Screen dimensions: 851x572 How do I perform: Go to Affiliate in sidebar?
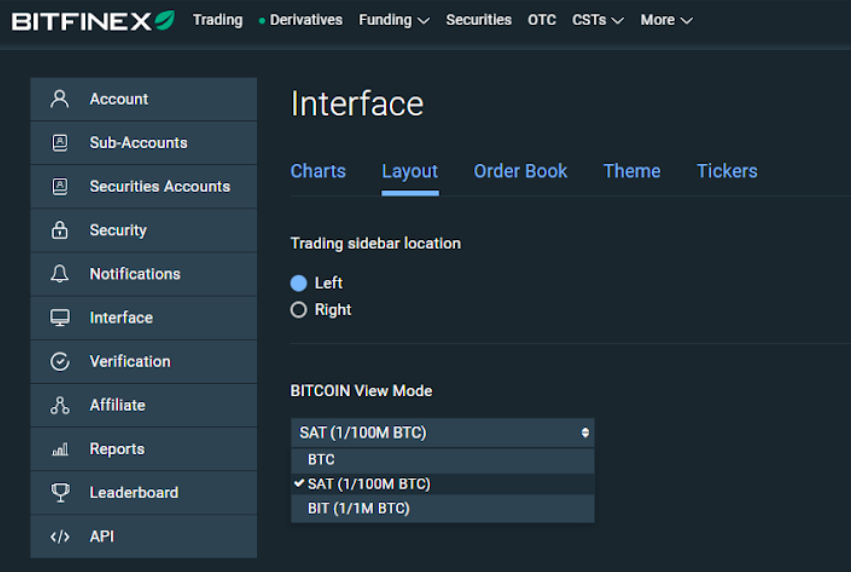(144, 405)
